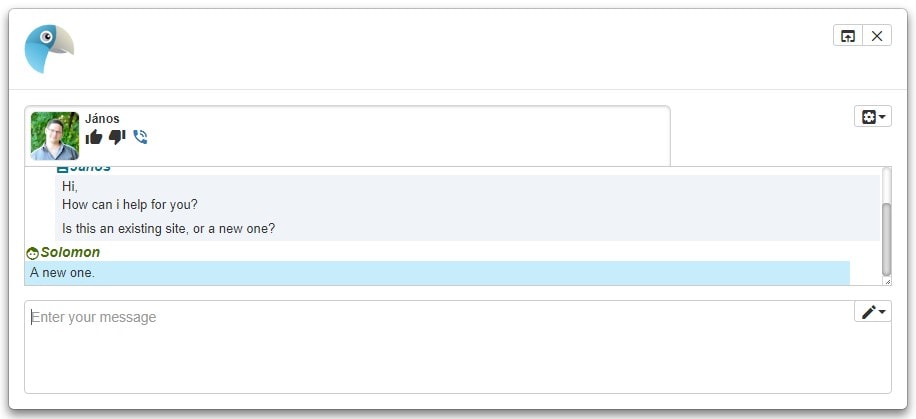Click the Solomon sender name

pyautogui.click(x=70, y=252)
